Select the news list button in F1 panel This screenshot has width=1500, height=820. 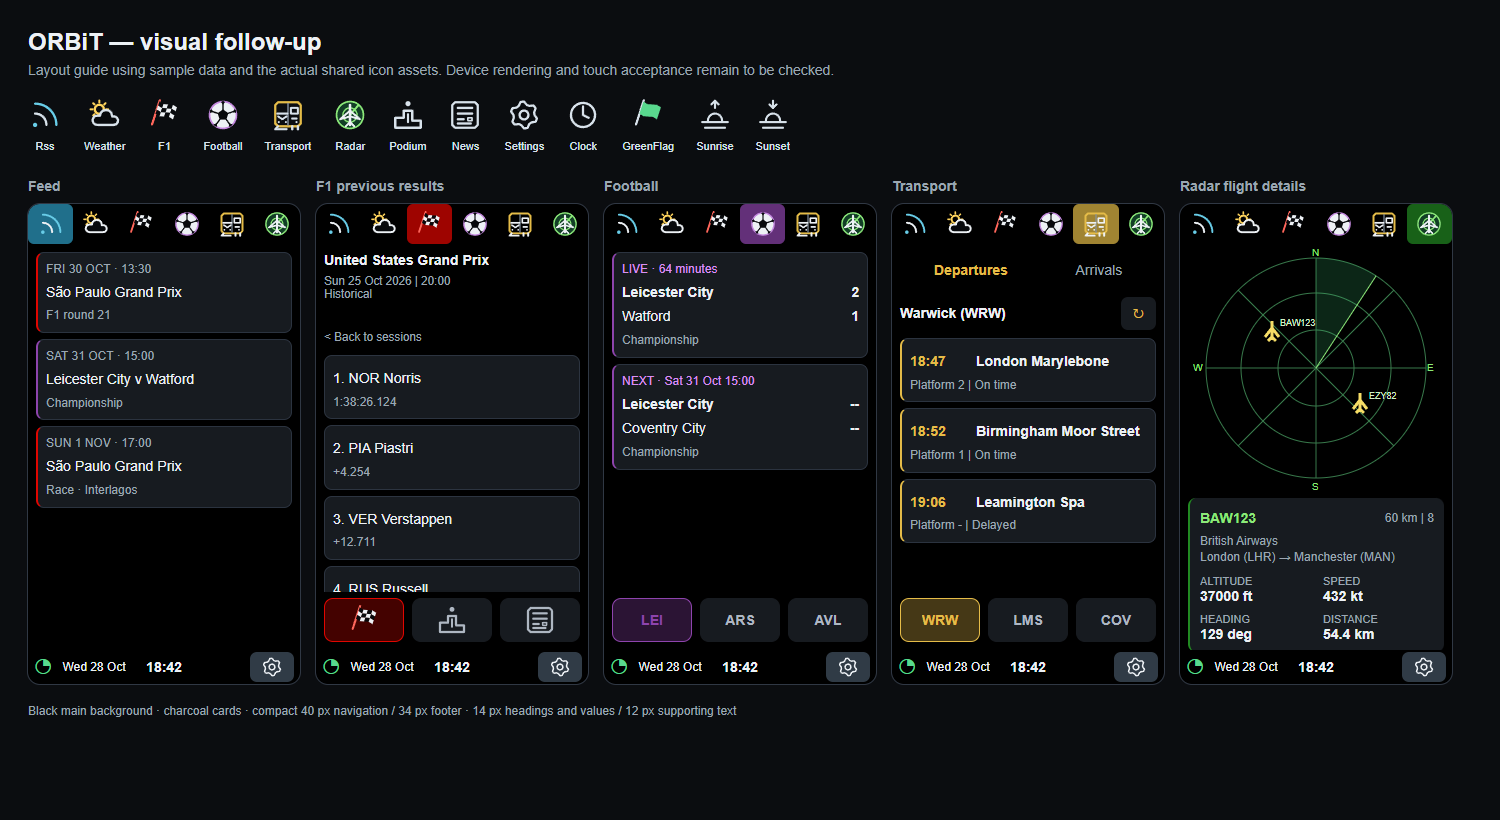click(540, 620)
